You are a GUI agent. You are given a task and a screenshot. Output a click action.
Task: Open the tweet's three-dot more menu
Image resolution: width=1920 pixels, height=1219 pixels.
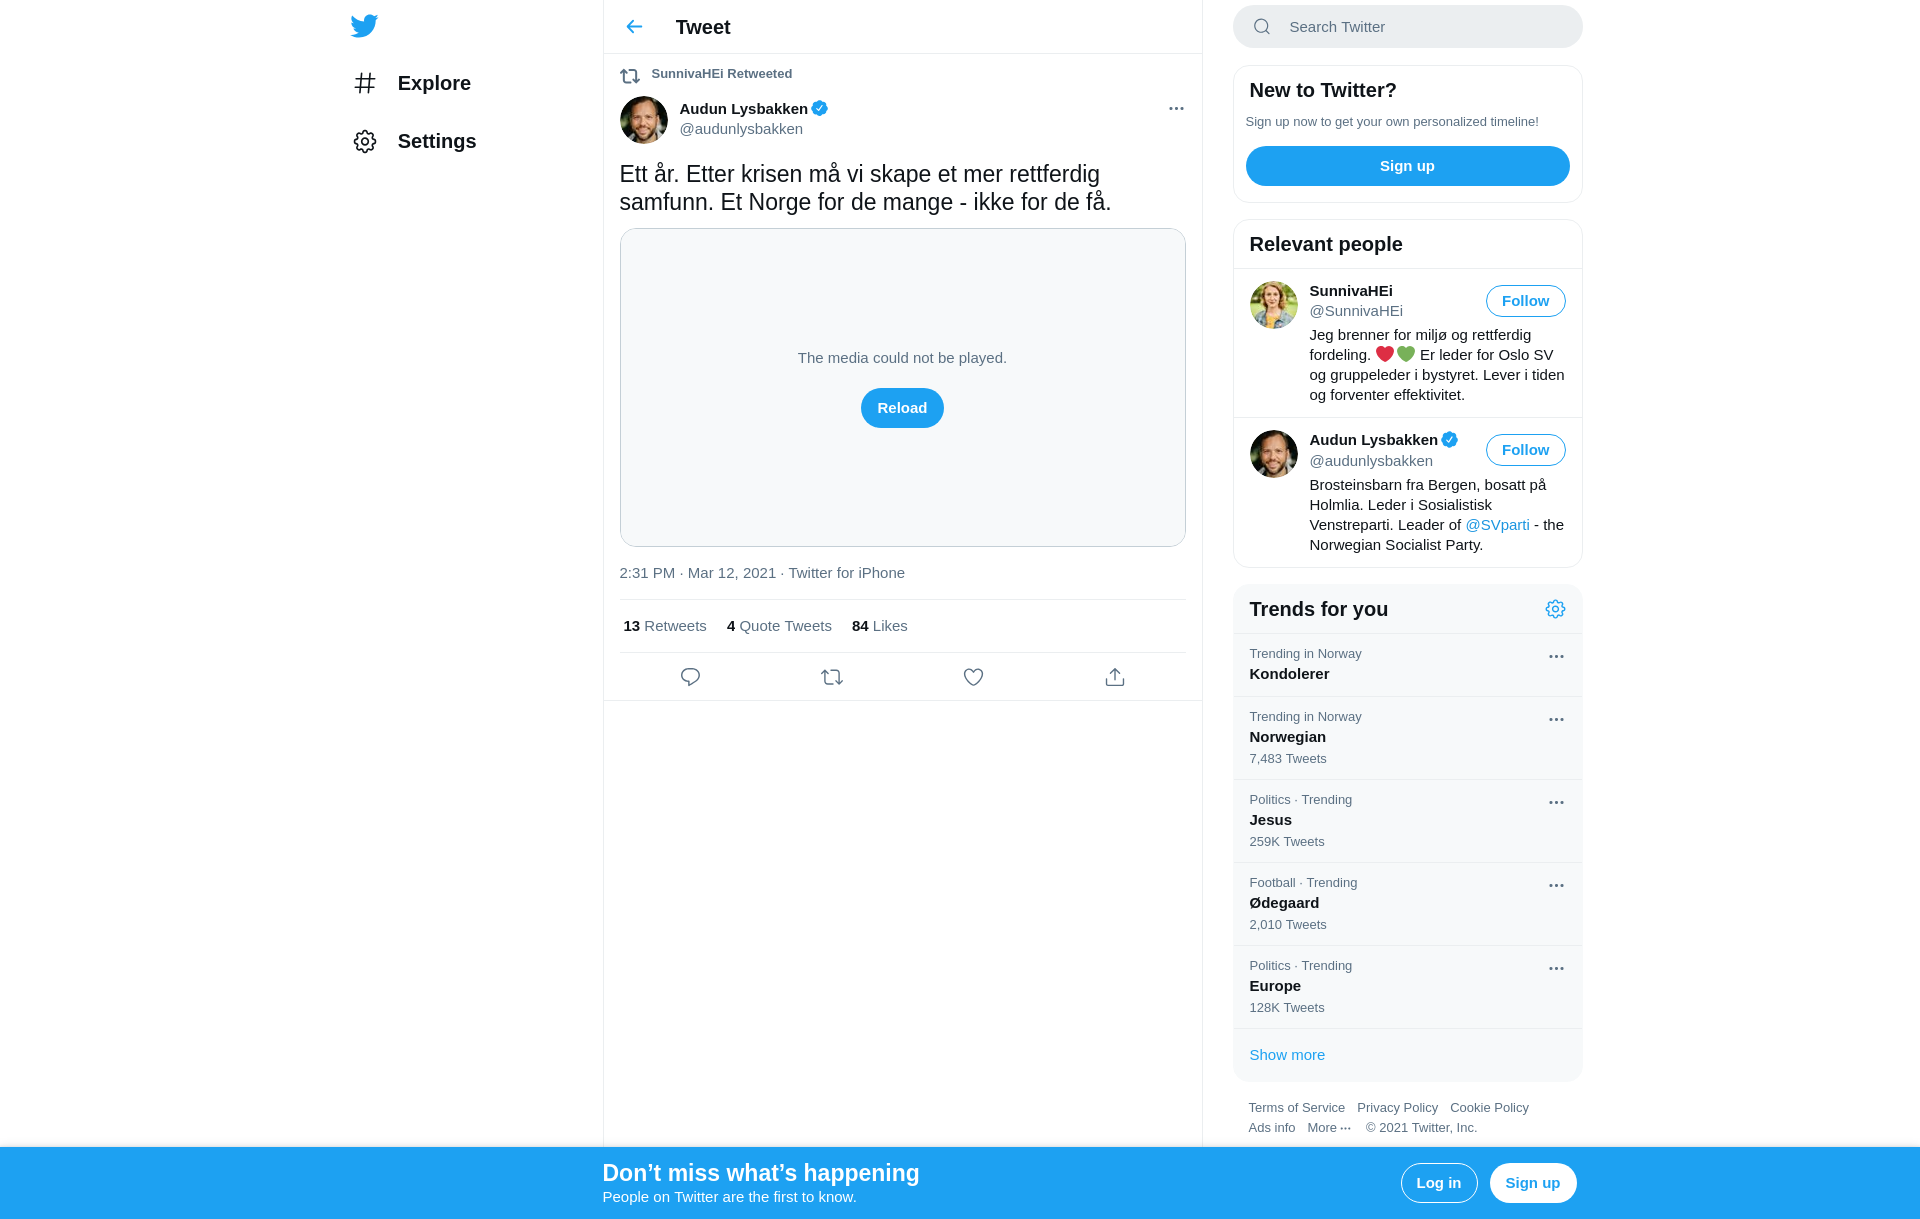pos(1176,108)
